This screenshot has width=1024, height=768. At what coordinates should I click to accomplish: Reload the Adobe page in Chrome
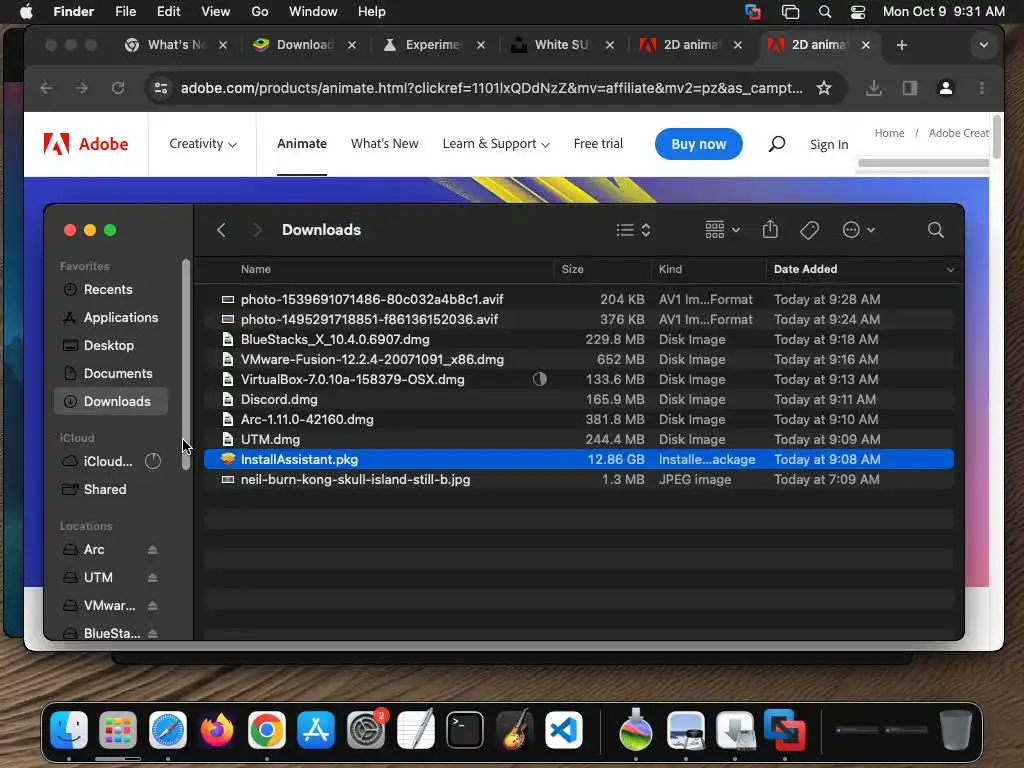click(118, 88)
